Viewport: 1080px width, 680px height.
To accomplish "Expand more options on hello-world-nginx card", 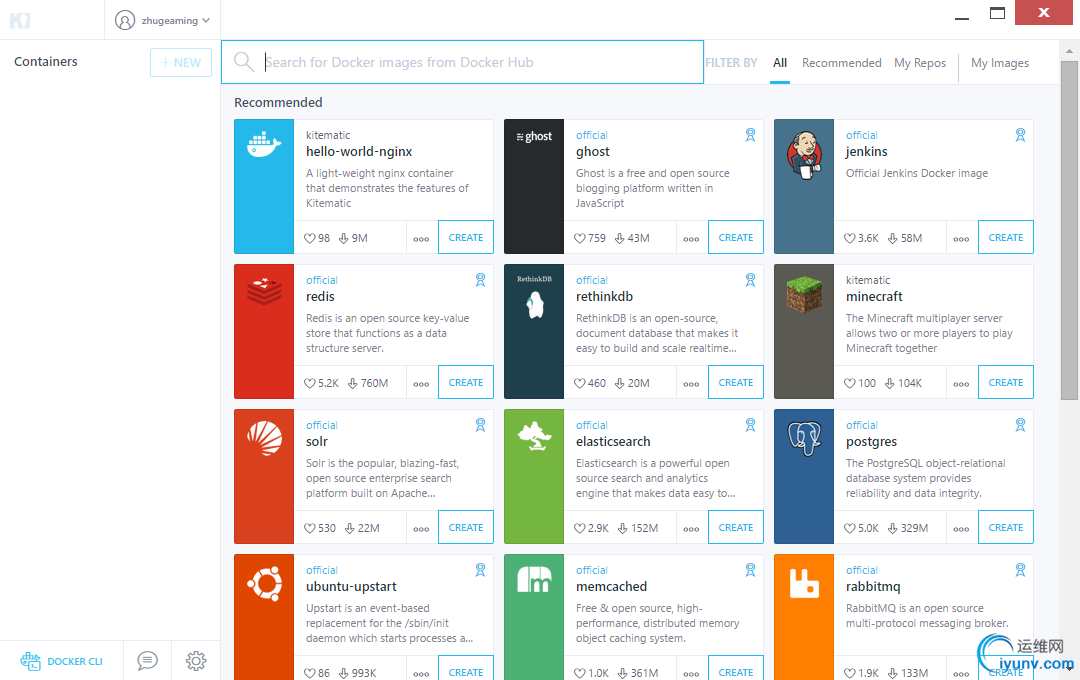I will pos(422,238).
